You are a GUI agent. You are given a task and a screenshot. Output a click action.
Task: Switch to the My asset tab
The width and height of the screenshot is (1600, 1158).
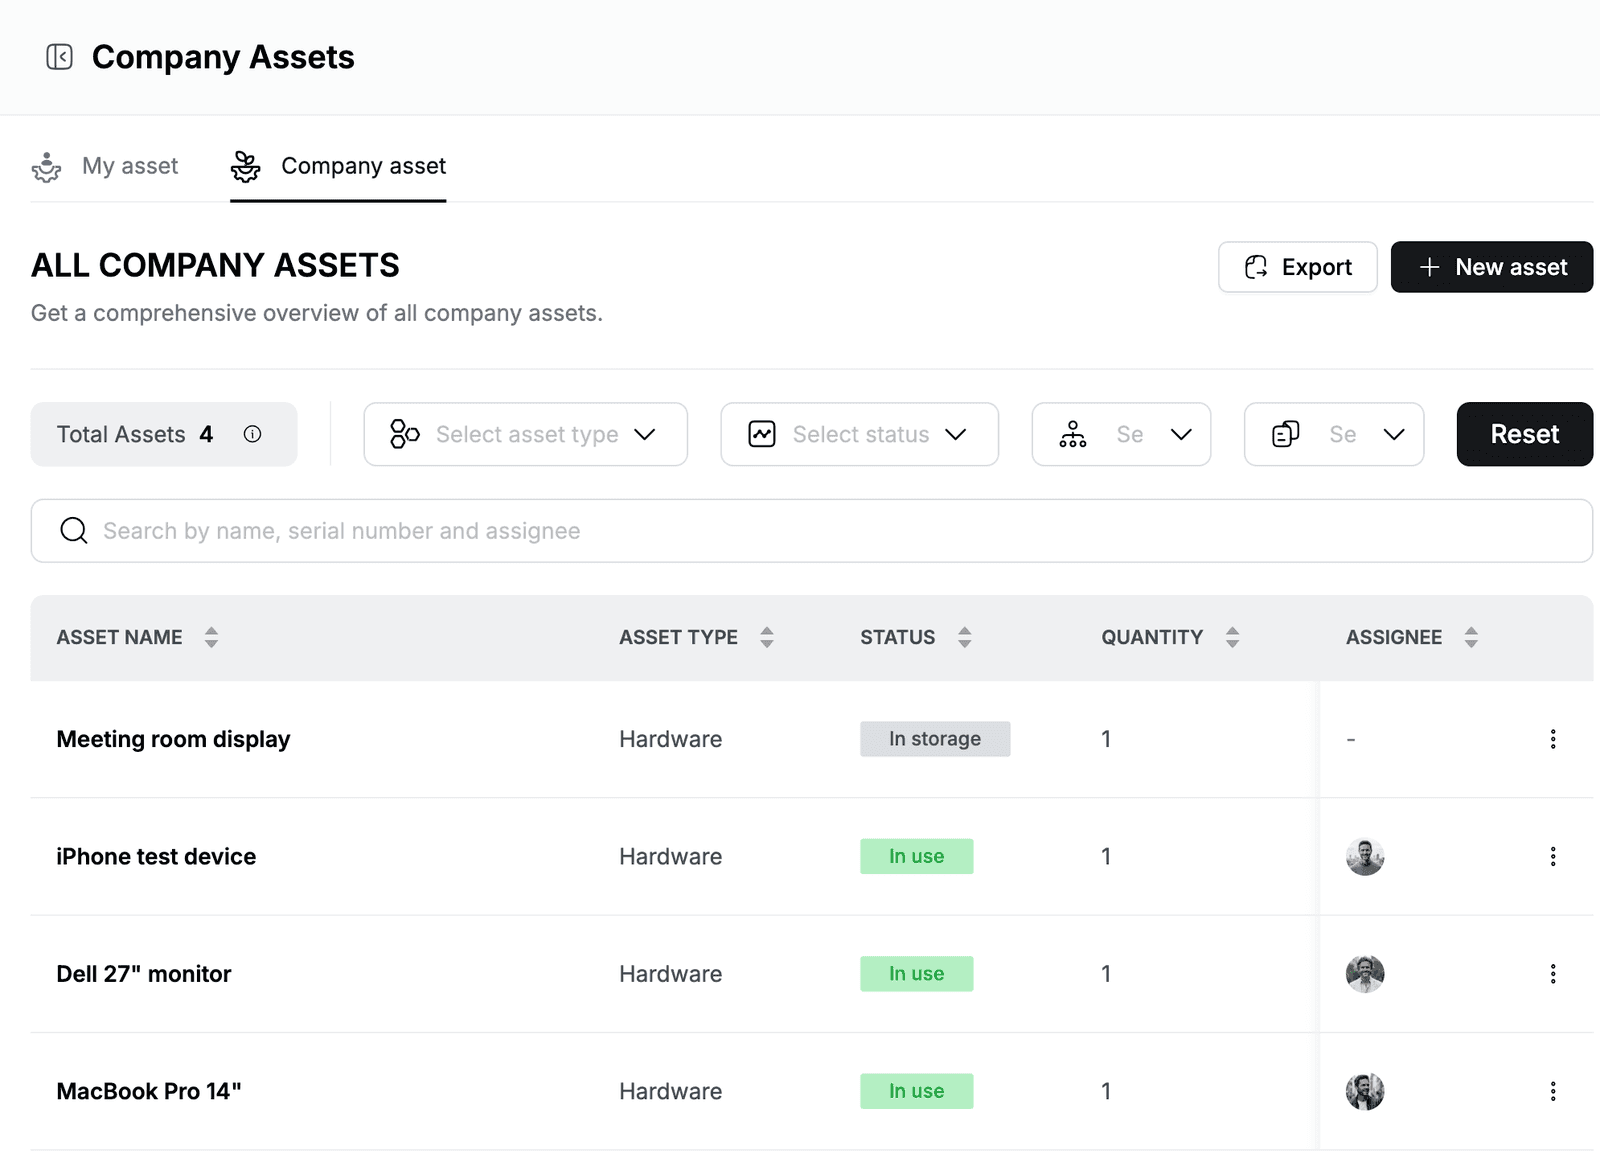(x=105, y=166)
